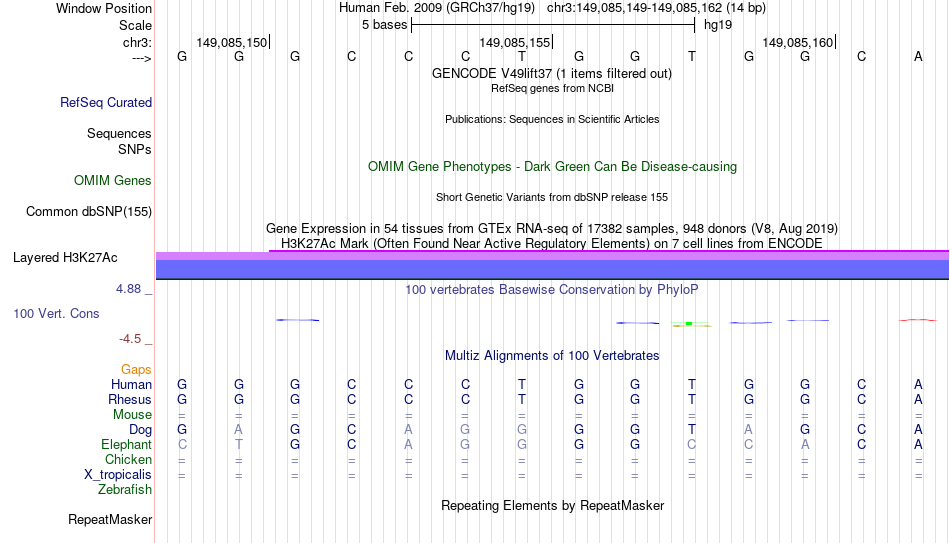The width and height of the screenshot is (950, 543).
Task: Click Human Feb. 2009 (GRCh37/hg19) assembly text
Action: point(437,8)
